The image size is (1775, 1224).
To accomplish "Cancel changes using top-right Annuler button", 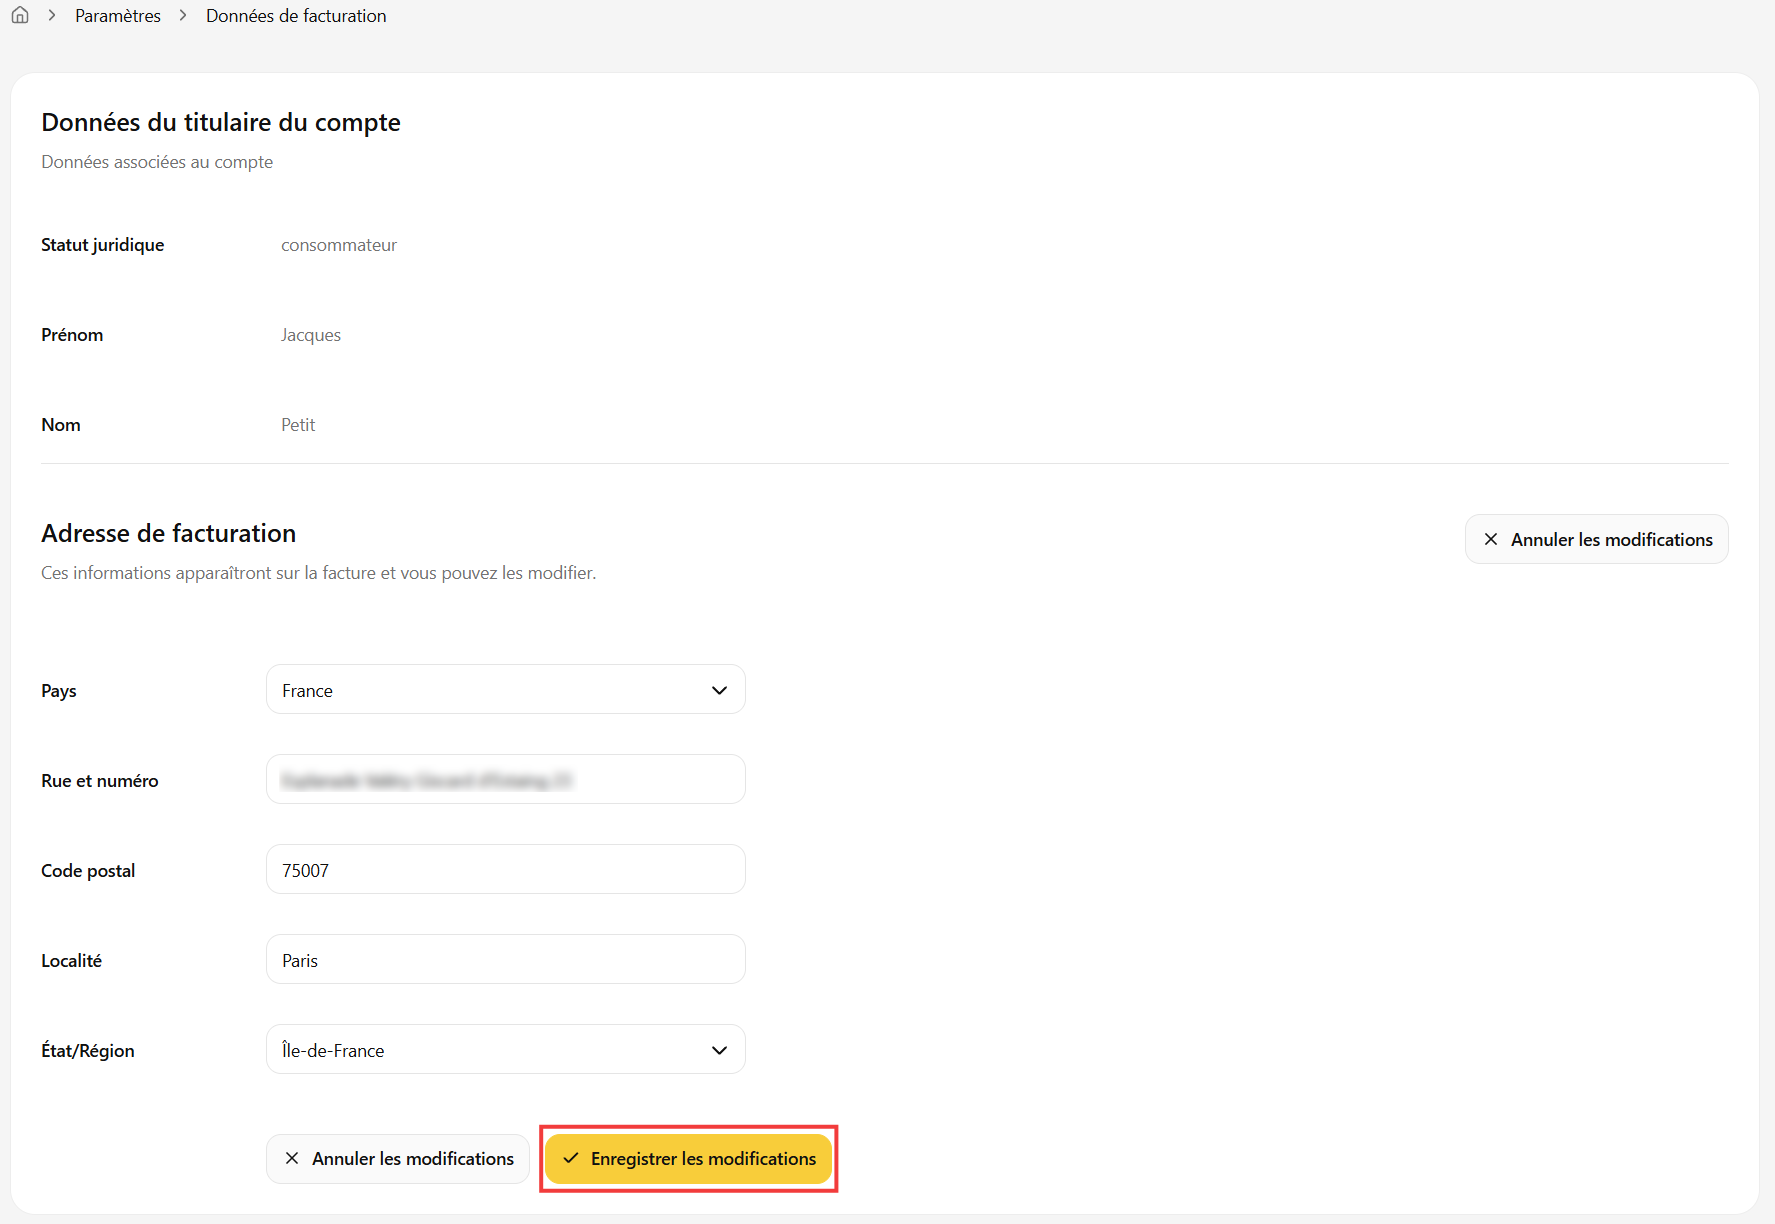I will (1596, 539).
